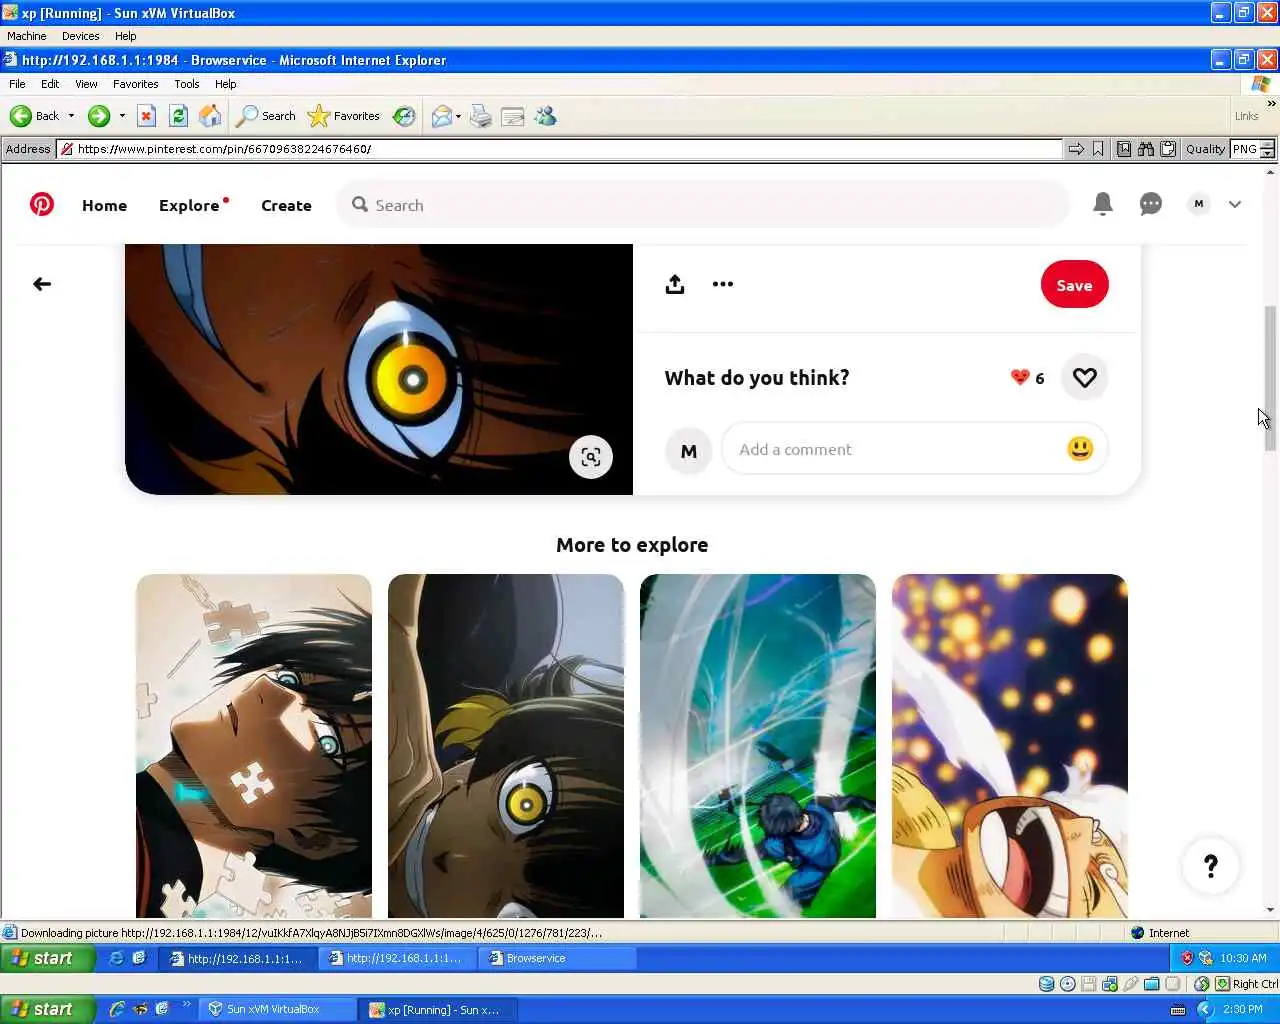This screenshot has height=1024, width=1280.
Task: Switch to Browservice taskbar window
Action: (x=557, y=958)
